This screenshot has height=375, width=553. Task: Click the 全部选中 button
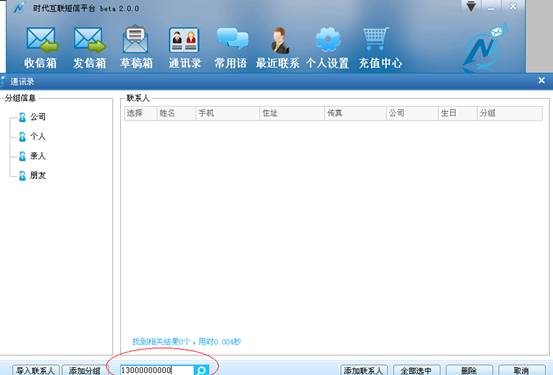(x=417, y=370)
